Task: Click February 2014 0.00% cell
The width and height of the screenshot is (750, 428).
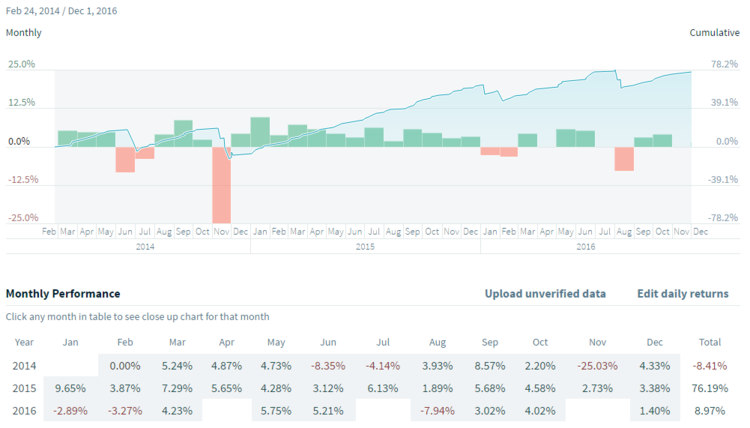Action: [125, 366]
